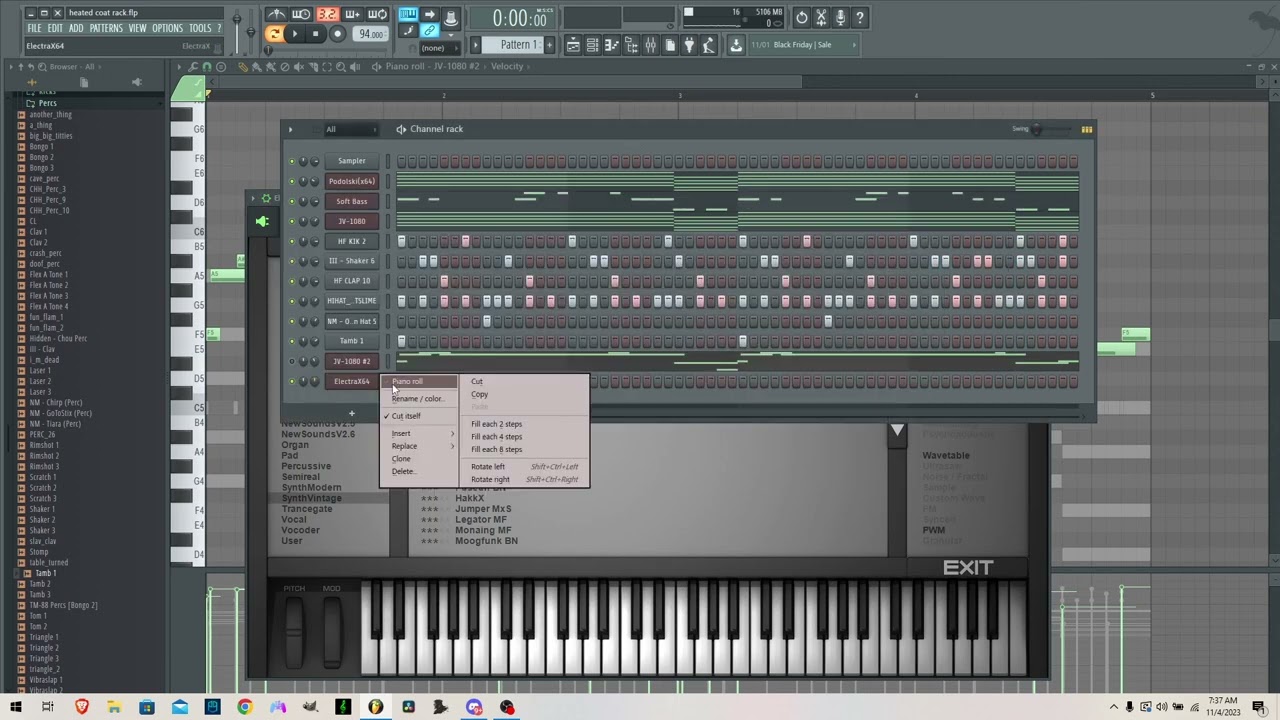Select the III - Shaker 6 channel
The image size is (1280, 720).
[351, 261]
